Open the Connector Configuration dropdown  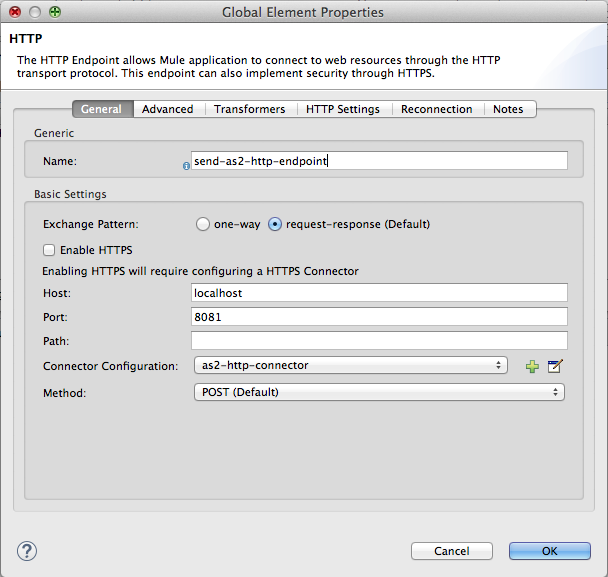(x=349, y=366)
